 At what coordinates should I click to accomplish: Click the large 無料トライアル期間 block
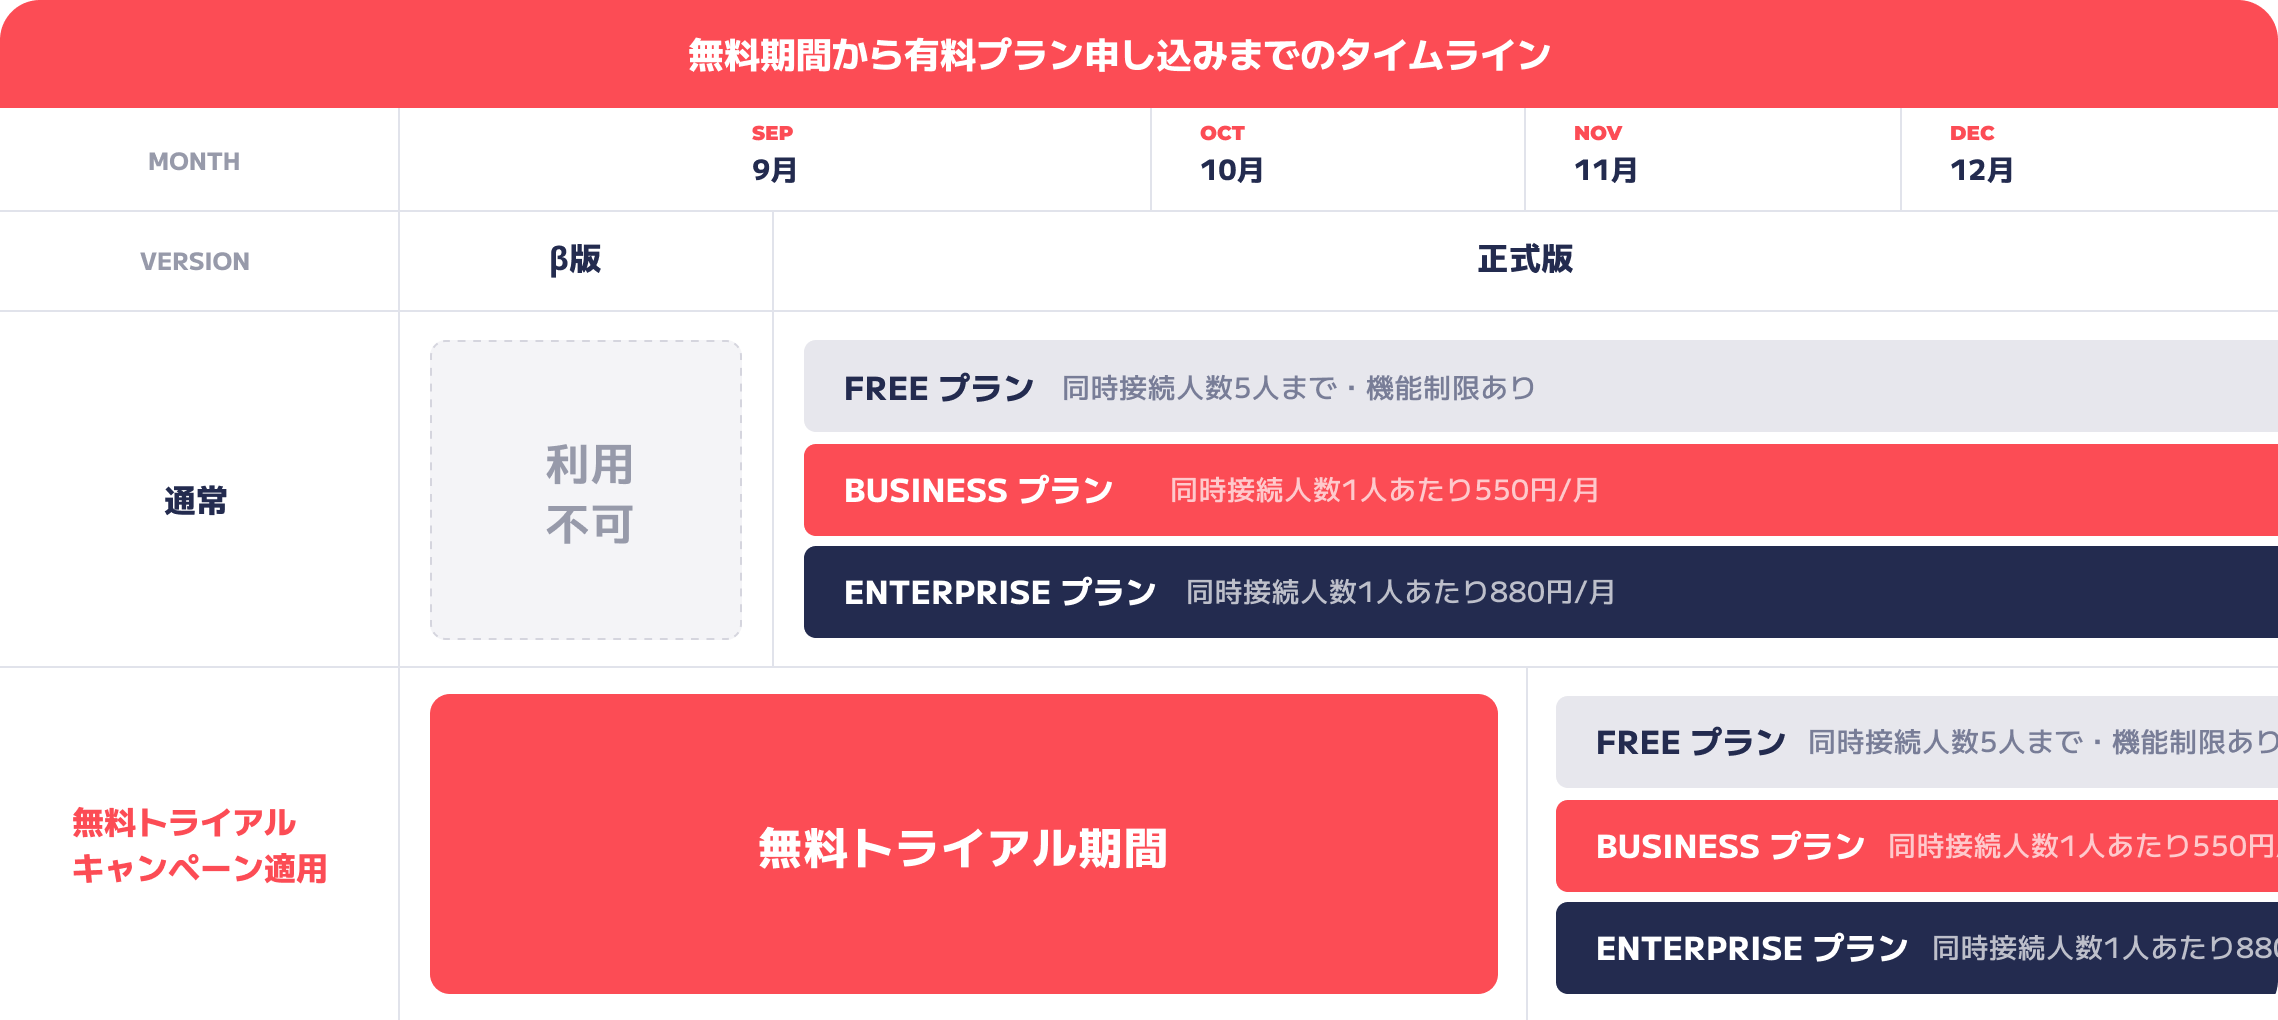pos(963,844)
